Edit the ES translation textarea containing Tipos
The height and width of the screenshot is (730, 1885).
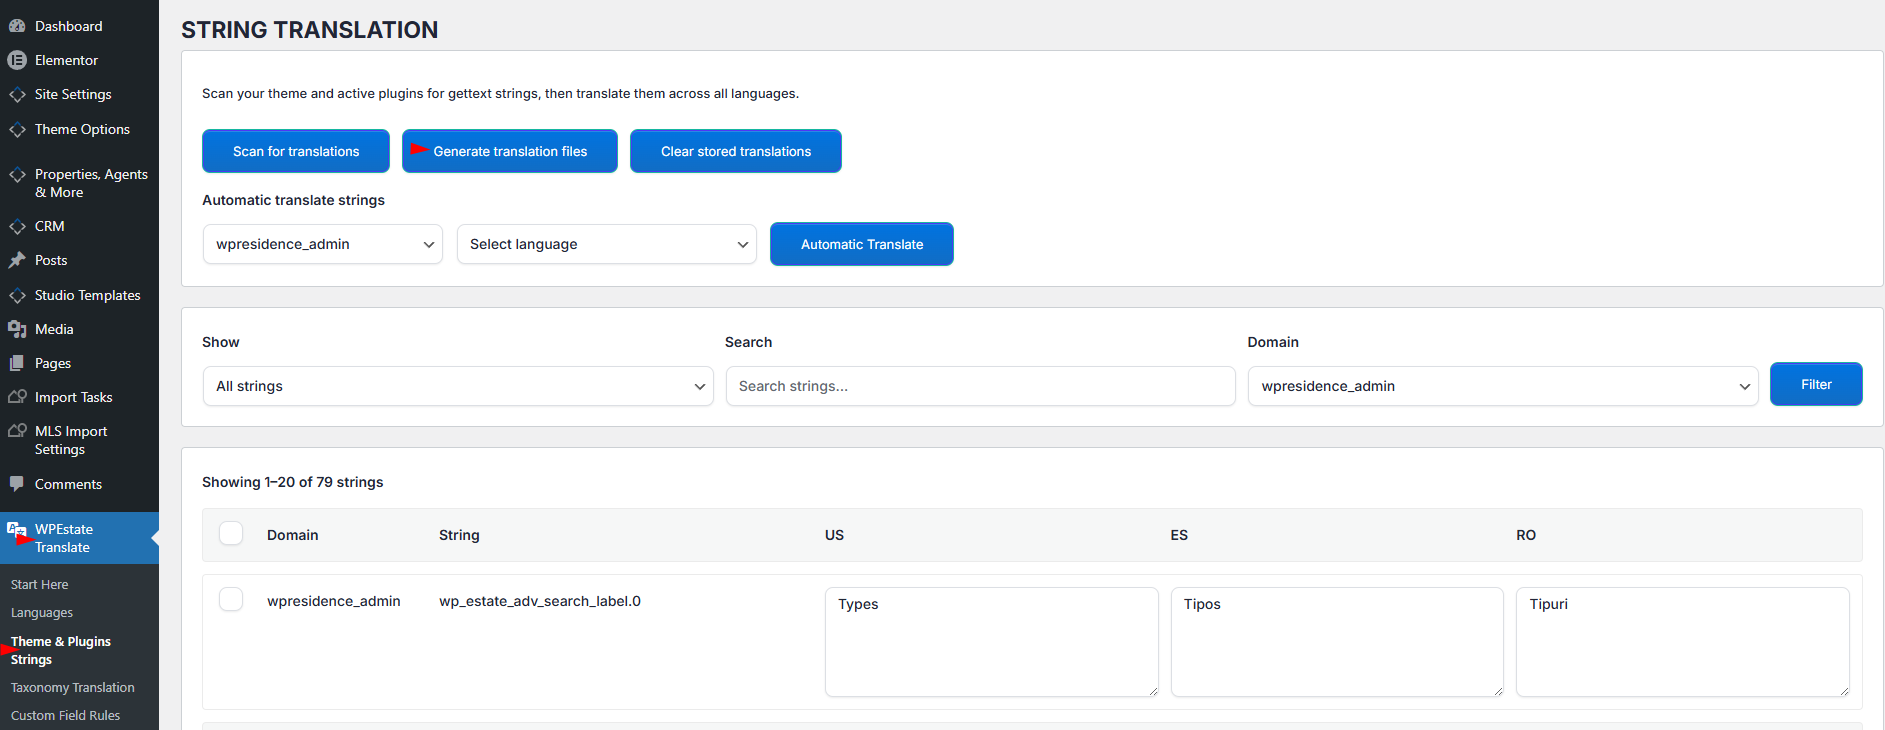[x=1336, y=641]
